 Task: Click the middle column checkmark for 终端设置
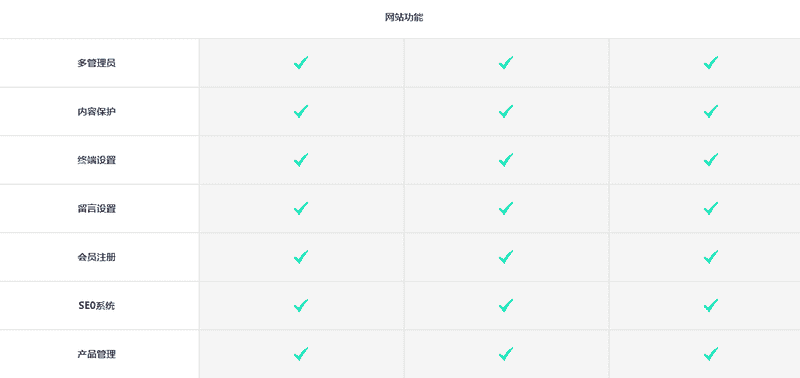click(x=506, y=160)
